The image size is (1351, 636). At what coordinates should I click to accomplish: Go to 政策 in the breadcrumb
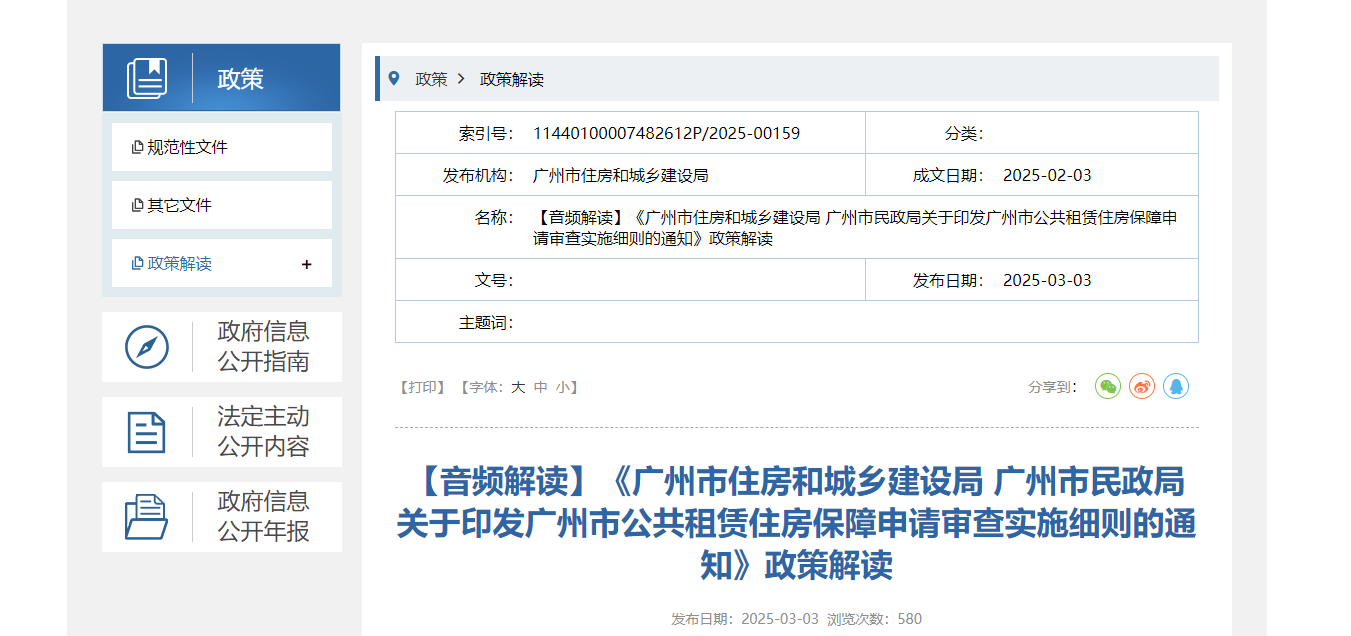click(x=431, y=79)
